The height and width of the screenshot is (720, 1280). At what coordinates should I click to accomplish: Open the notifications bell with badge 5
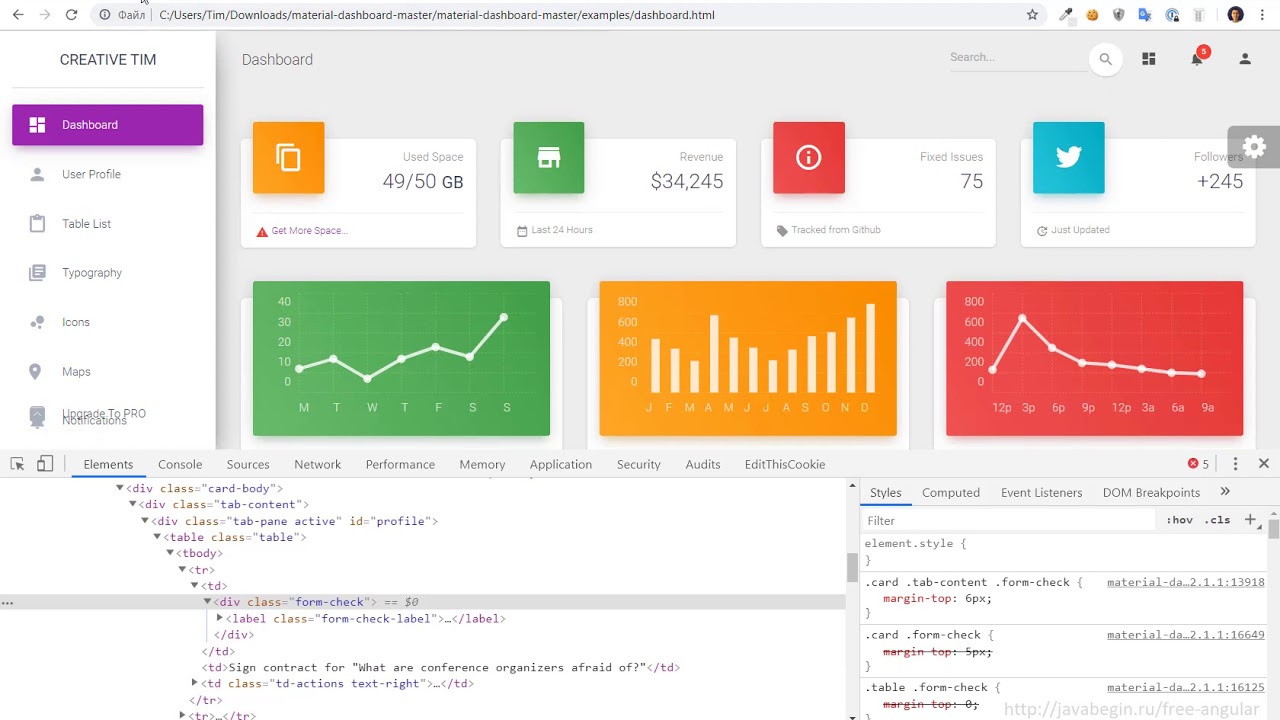tap(1197, 59)
